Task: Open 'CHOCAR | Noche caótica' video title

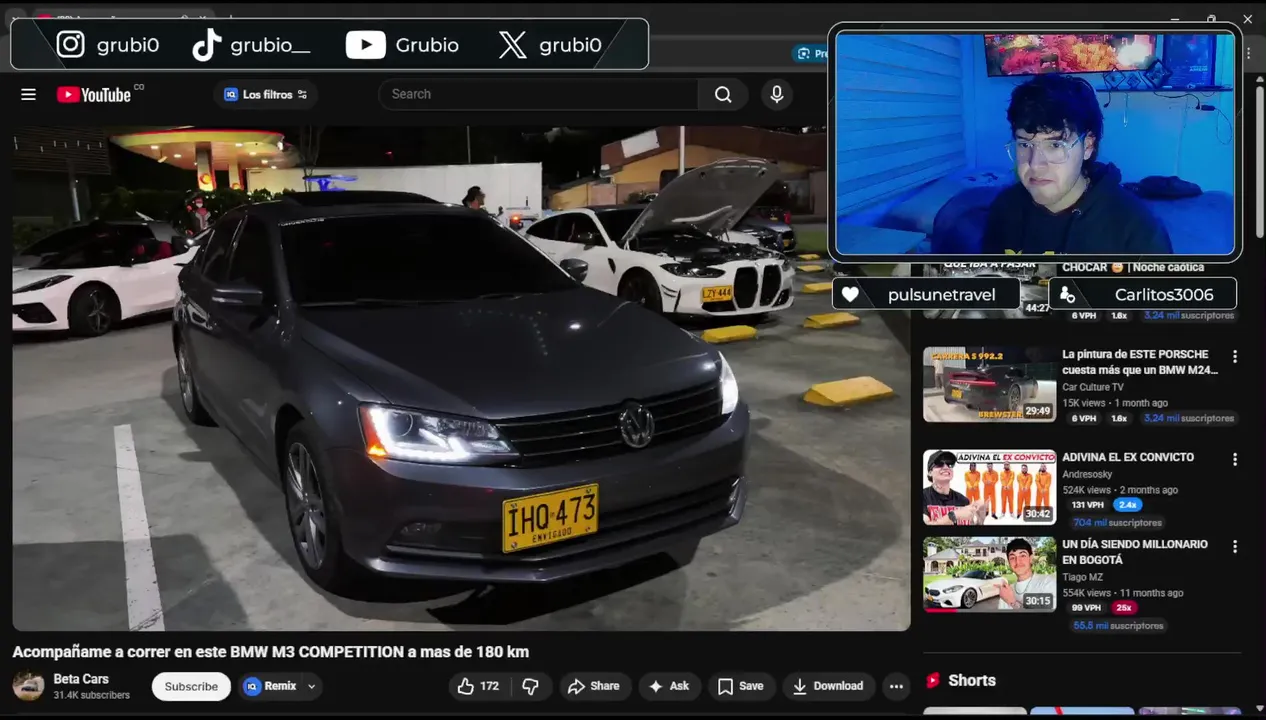Action: [x=1133, y=267]
